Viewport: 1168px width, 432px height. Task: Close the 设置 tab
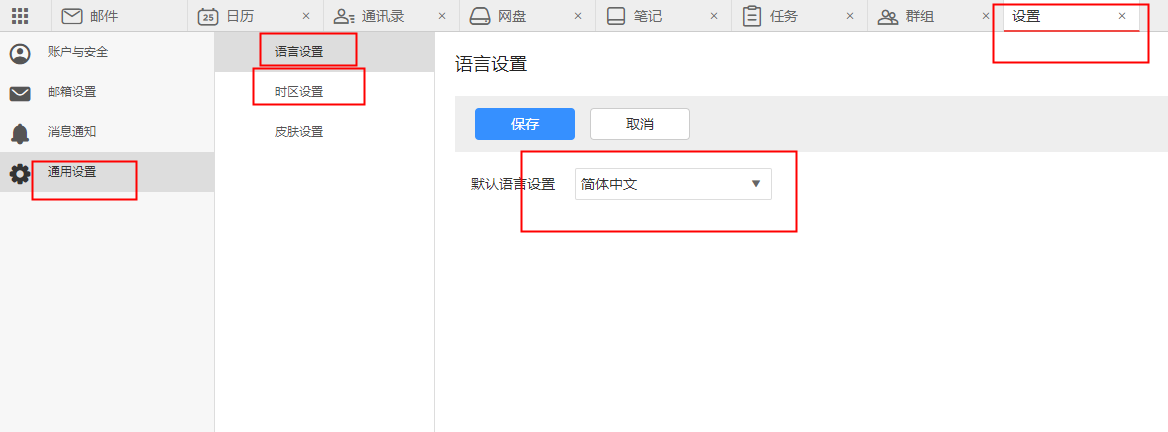1122,16
